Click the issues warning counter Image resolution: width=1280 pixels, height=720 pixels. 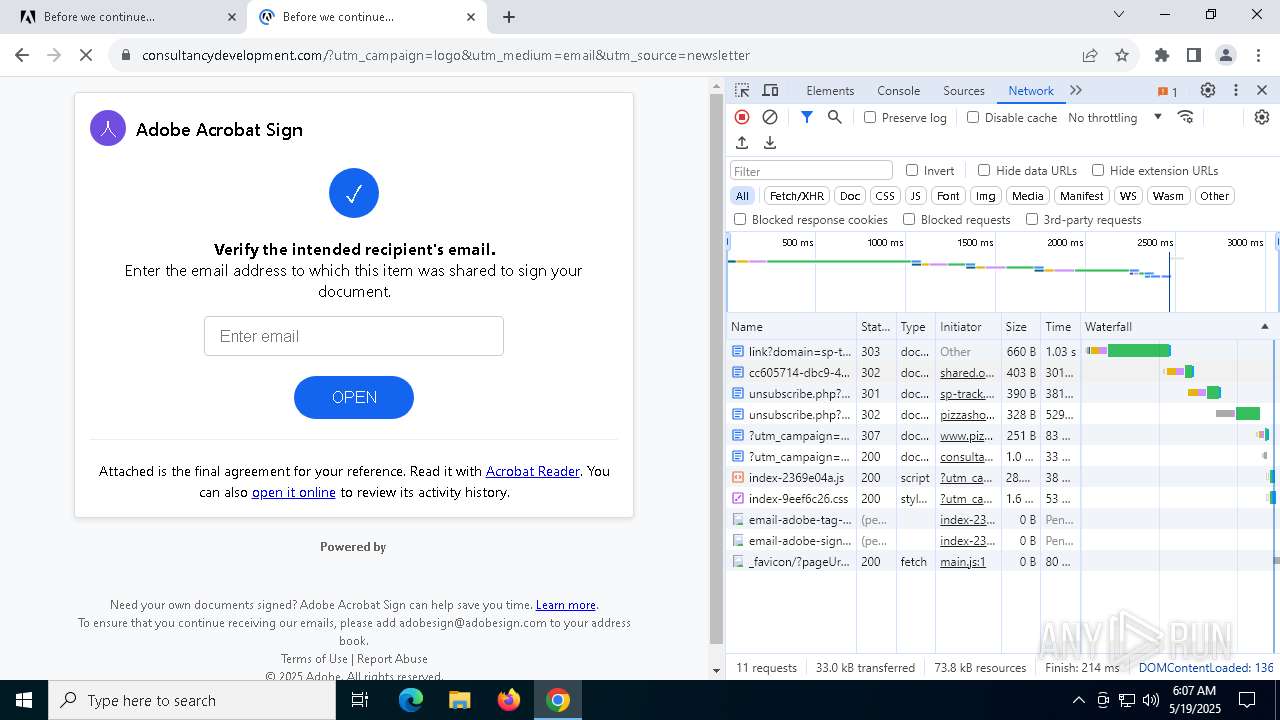click(x=1167, y=91)
